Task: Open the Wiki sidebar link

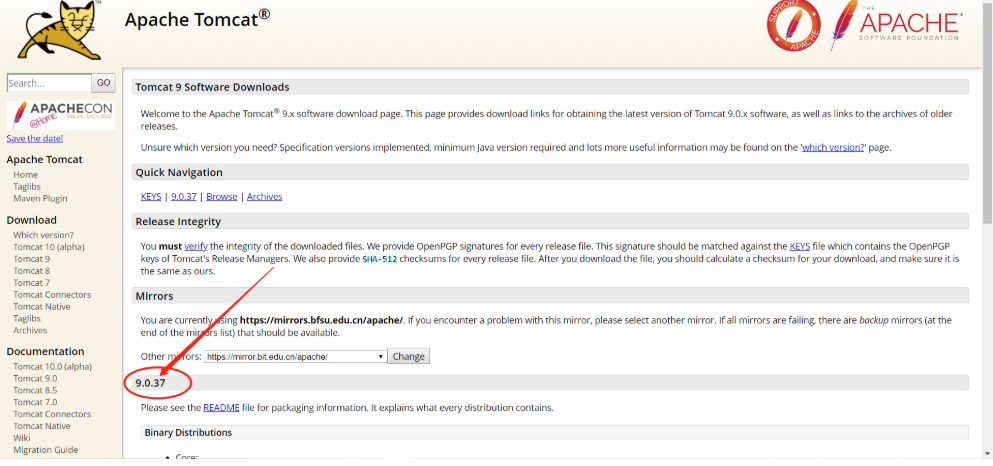Action: tap(22, 438)
